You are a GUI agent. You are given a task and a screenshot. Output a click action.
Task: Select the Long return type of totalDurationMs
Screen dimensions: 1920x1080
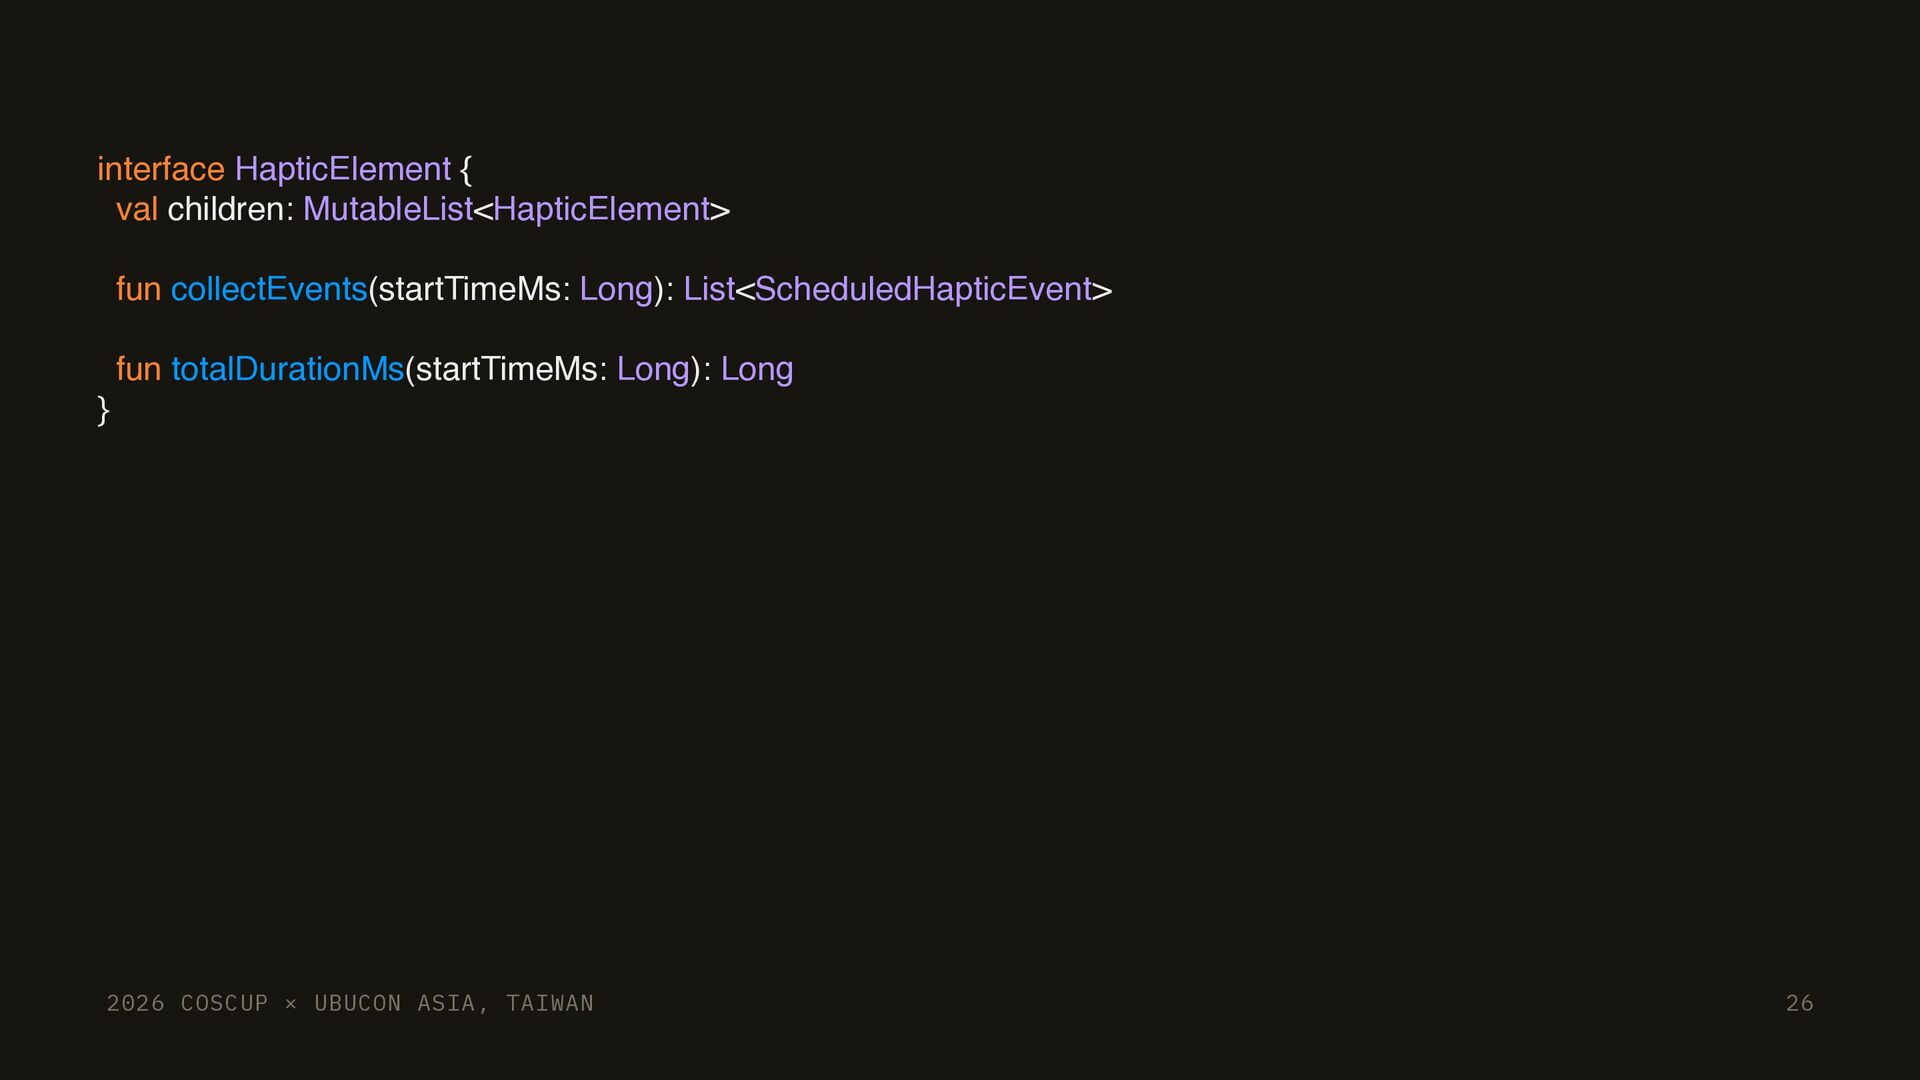757,370
